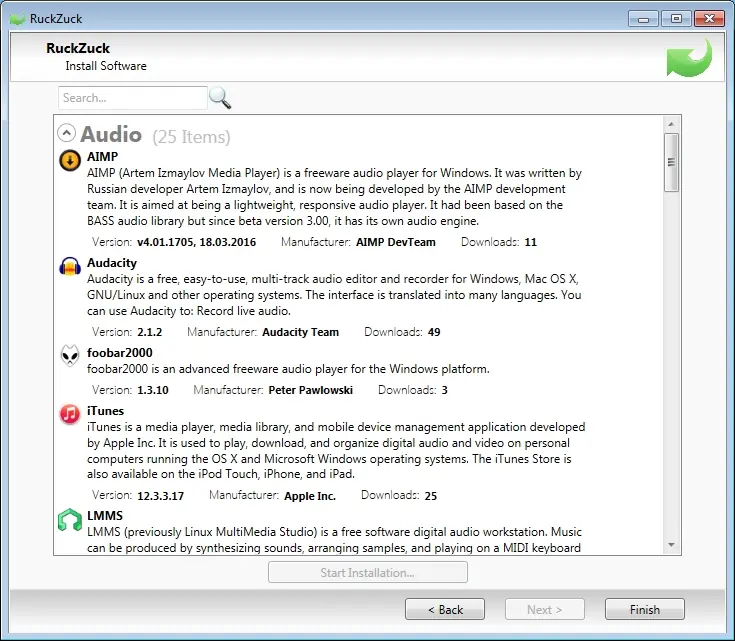The image size is (735, 641).
Task: Select the foobar2000 entry title
Action: pos(120,353)
